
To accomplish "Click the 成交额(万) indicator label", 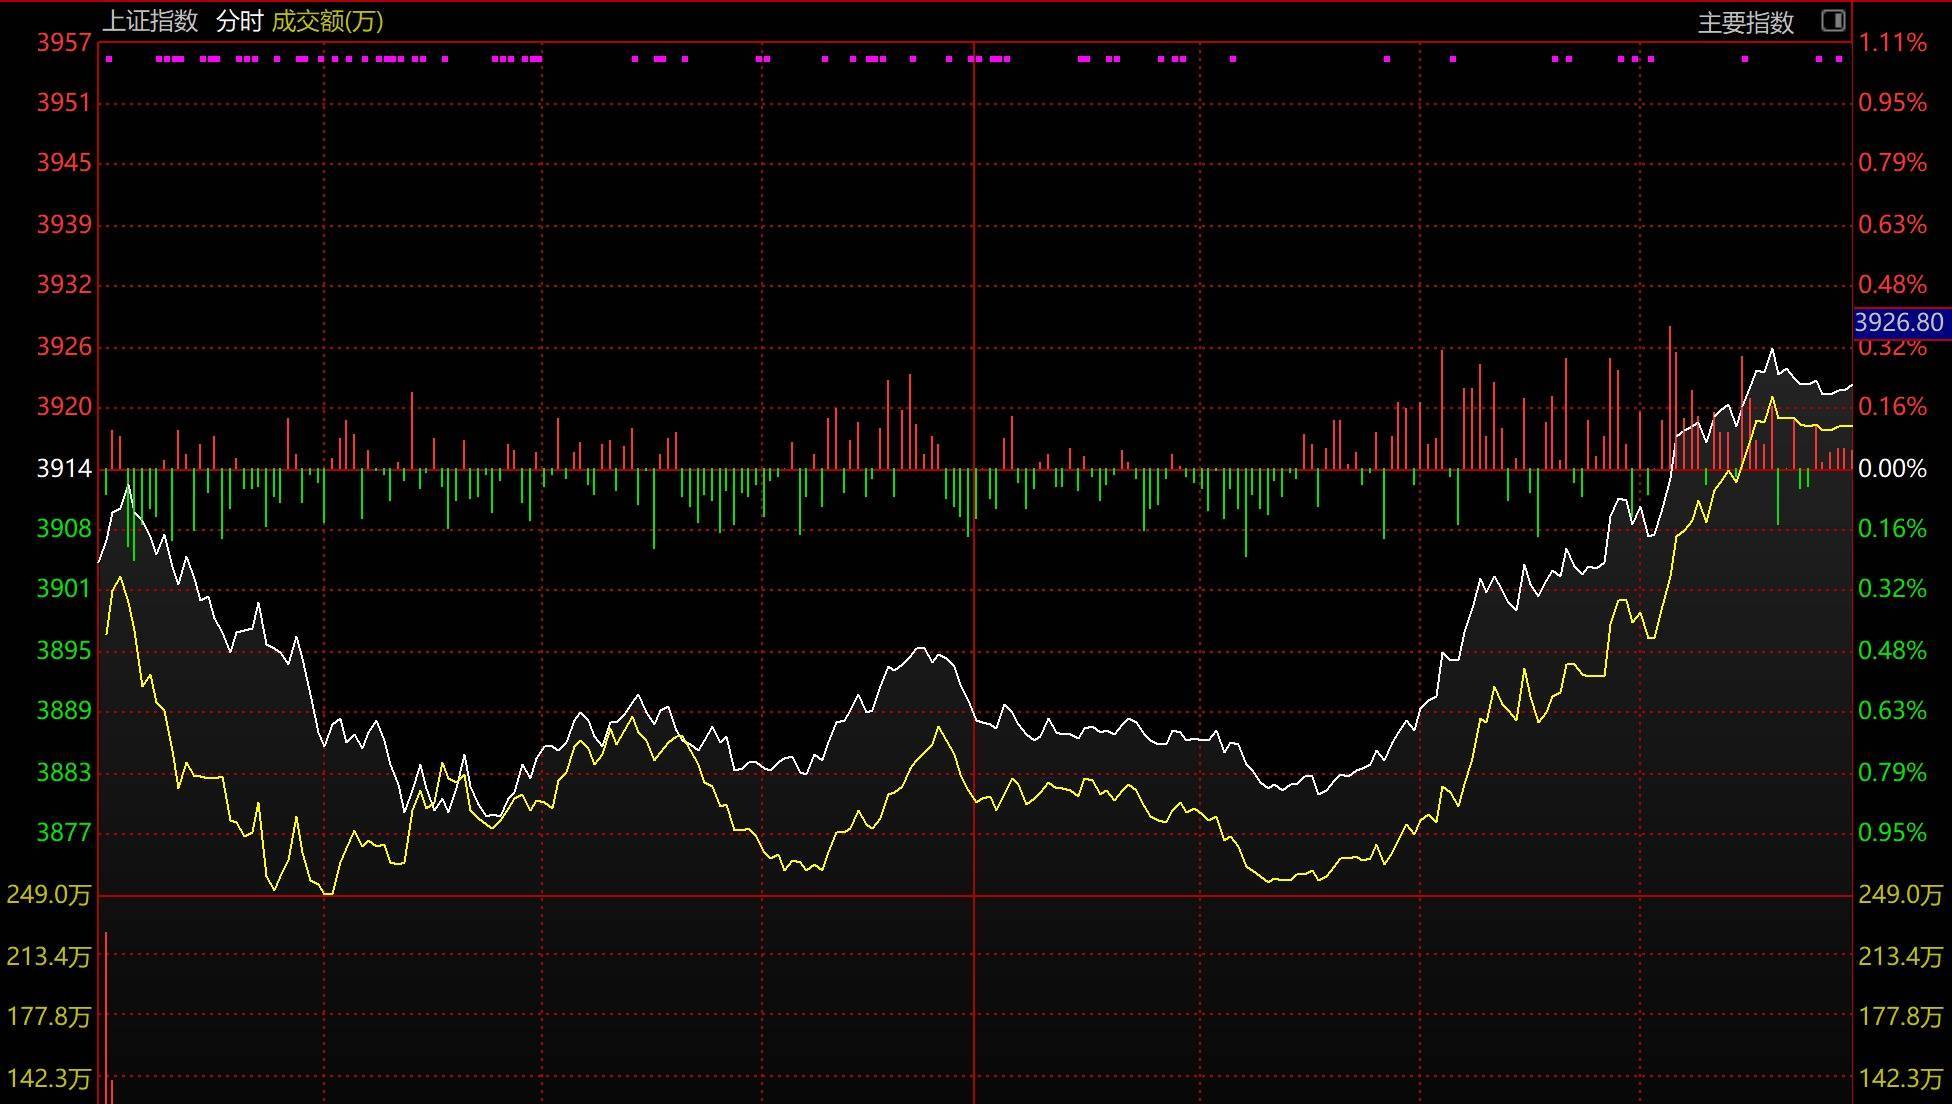I will pyautogui.click(x=327, y=21).
